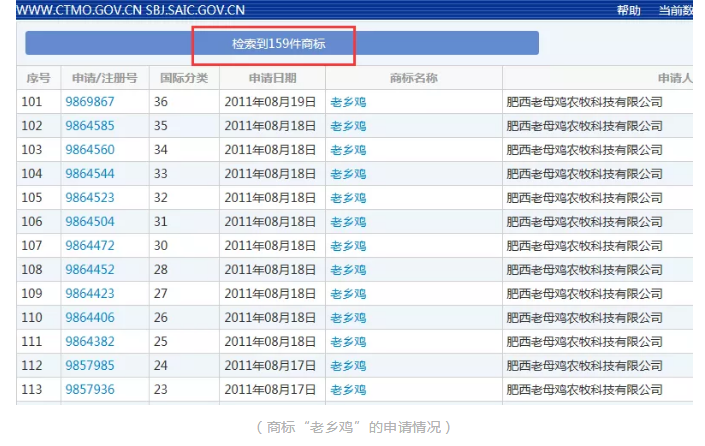Open trademark record 9864406
This screenshot has width=705, height=446.
click(89, 318)
